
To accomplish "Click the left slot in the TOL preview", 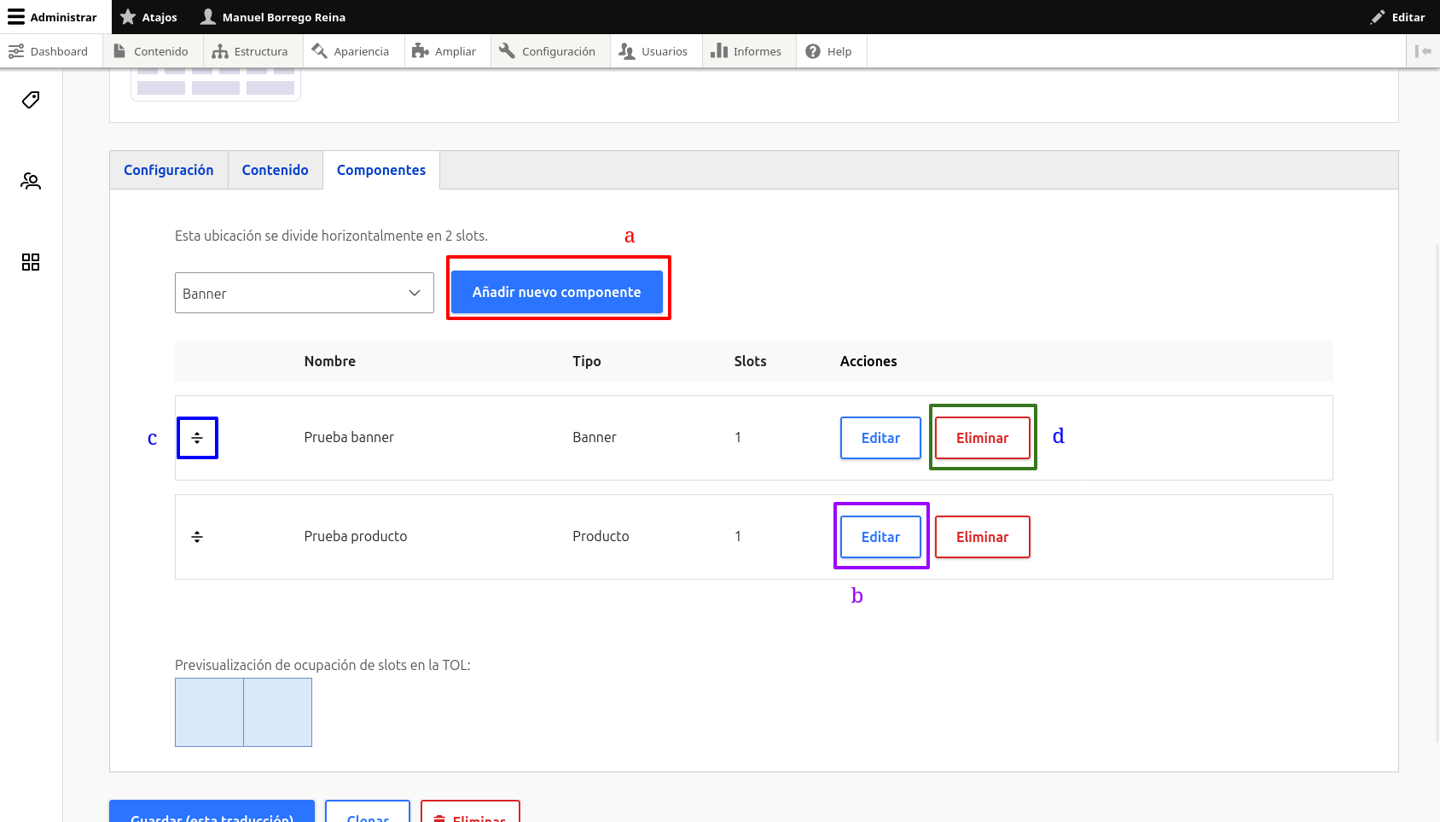I will (x=209, y=712).
